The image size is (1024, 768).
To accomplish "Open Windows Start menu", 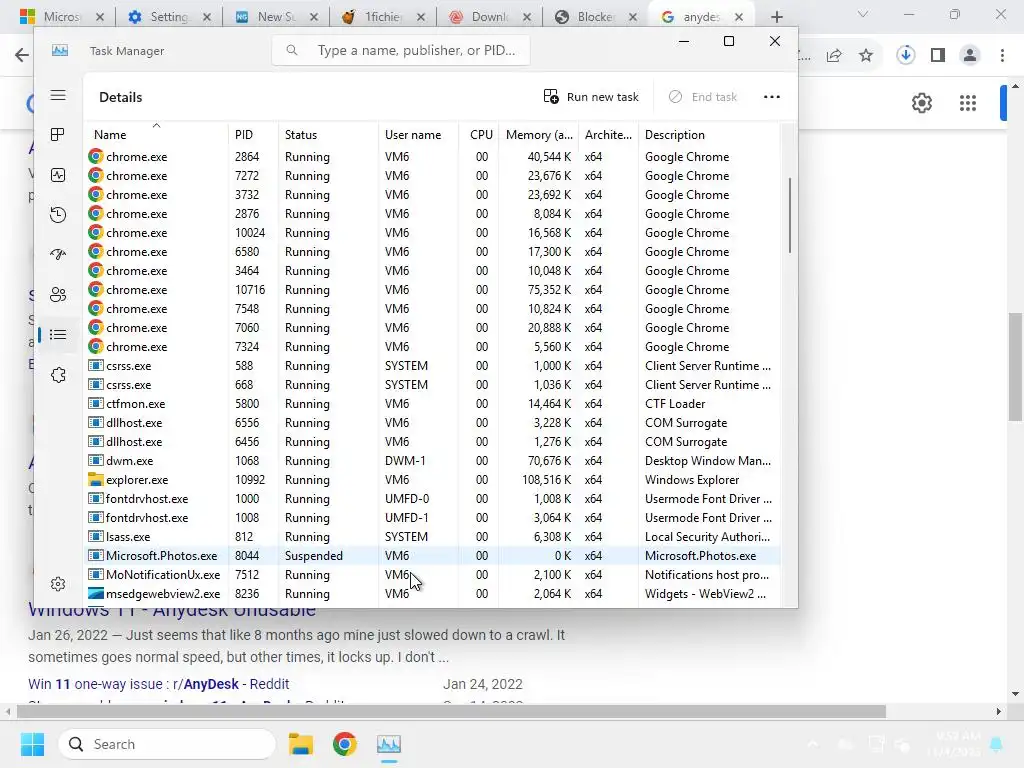I will click(x=32, y=744).
